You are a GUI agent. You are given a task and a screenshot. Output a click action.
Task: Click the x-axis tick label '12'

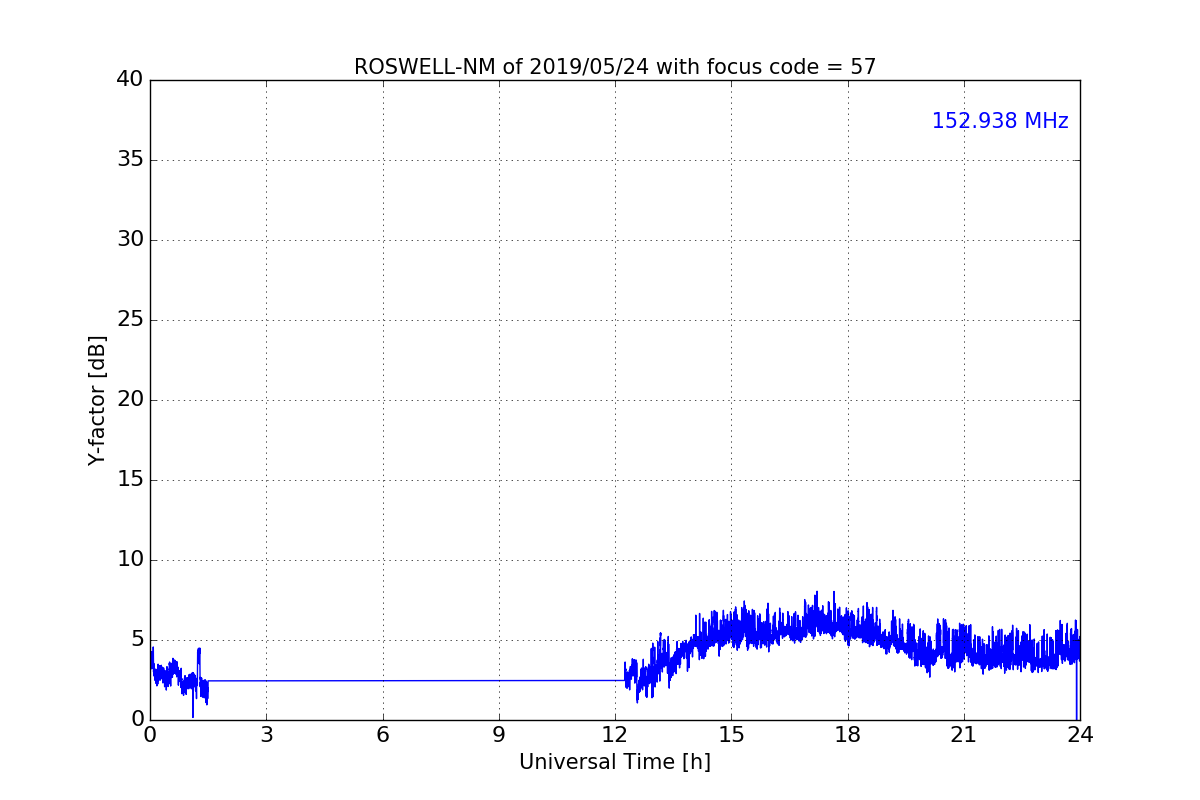(x=615, y=735)
